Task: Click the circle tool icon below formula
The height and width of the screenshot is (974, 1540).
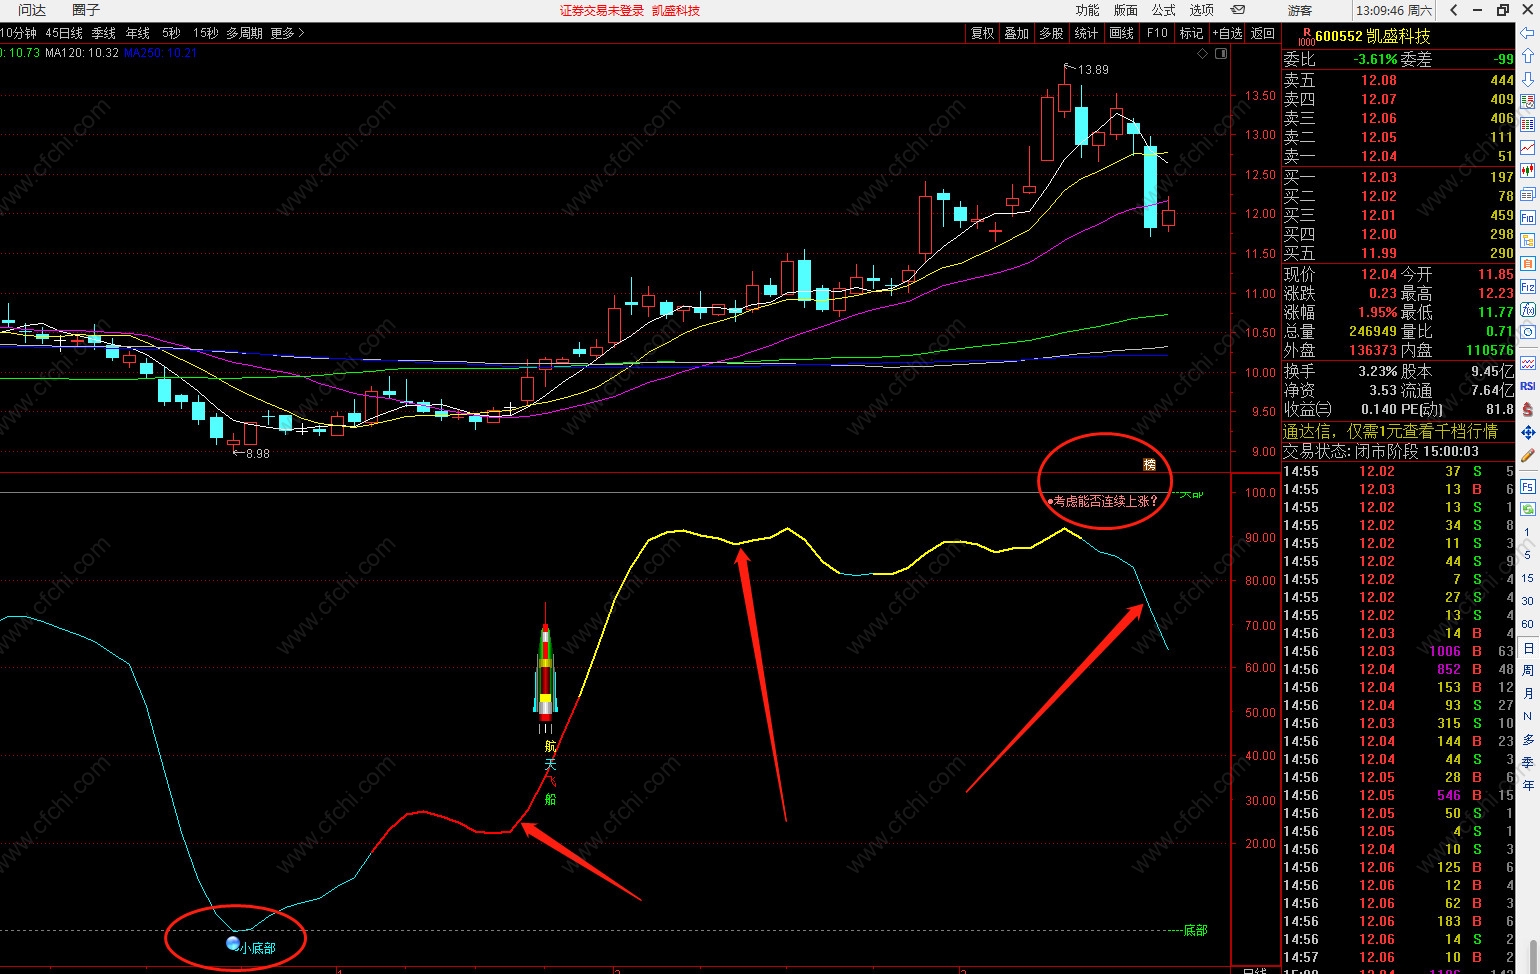Action: pyautogui.click(x=1527, y=332)
